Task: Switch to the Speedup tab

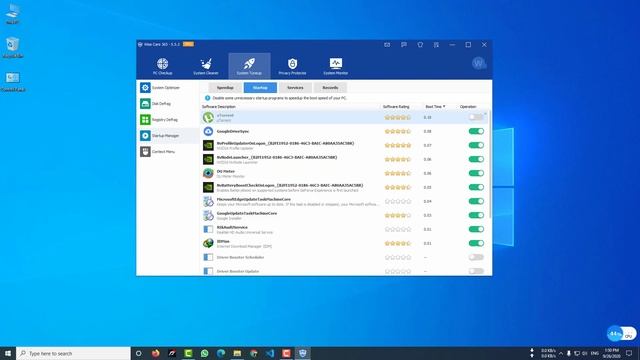Action: (225, 88)
